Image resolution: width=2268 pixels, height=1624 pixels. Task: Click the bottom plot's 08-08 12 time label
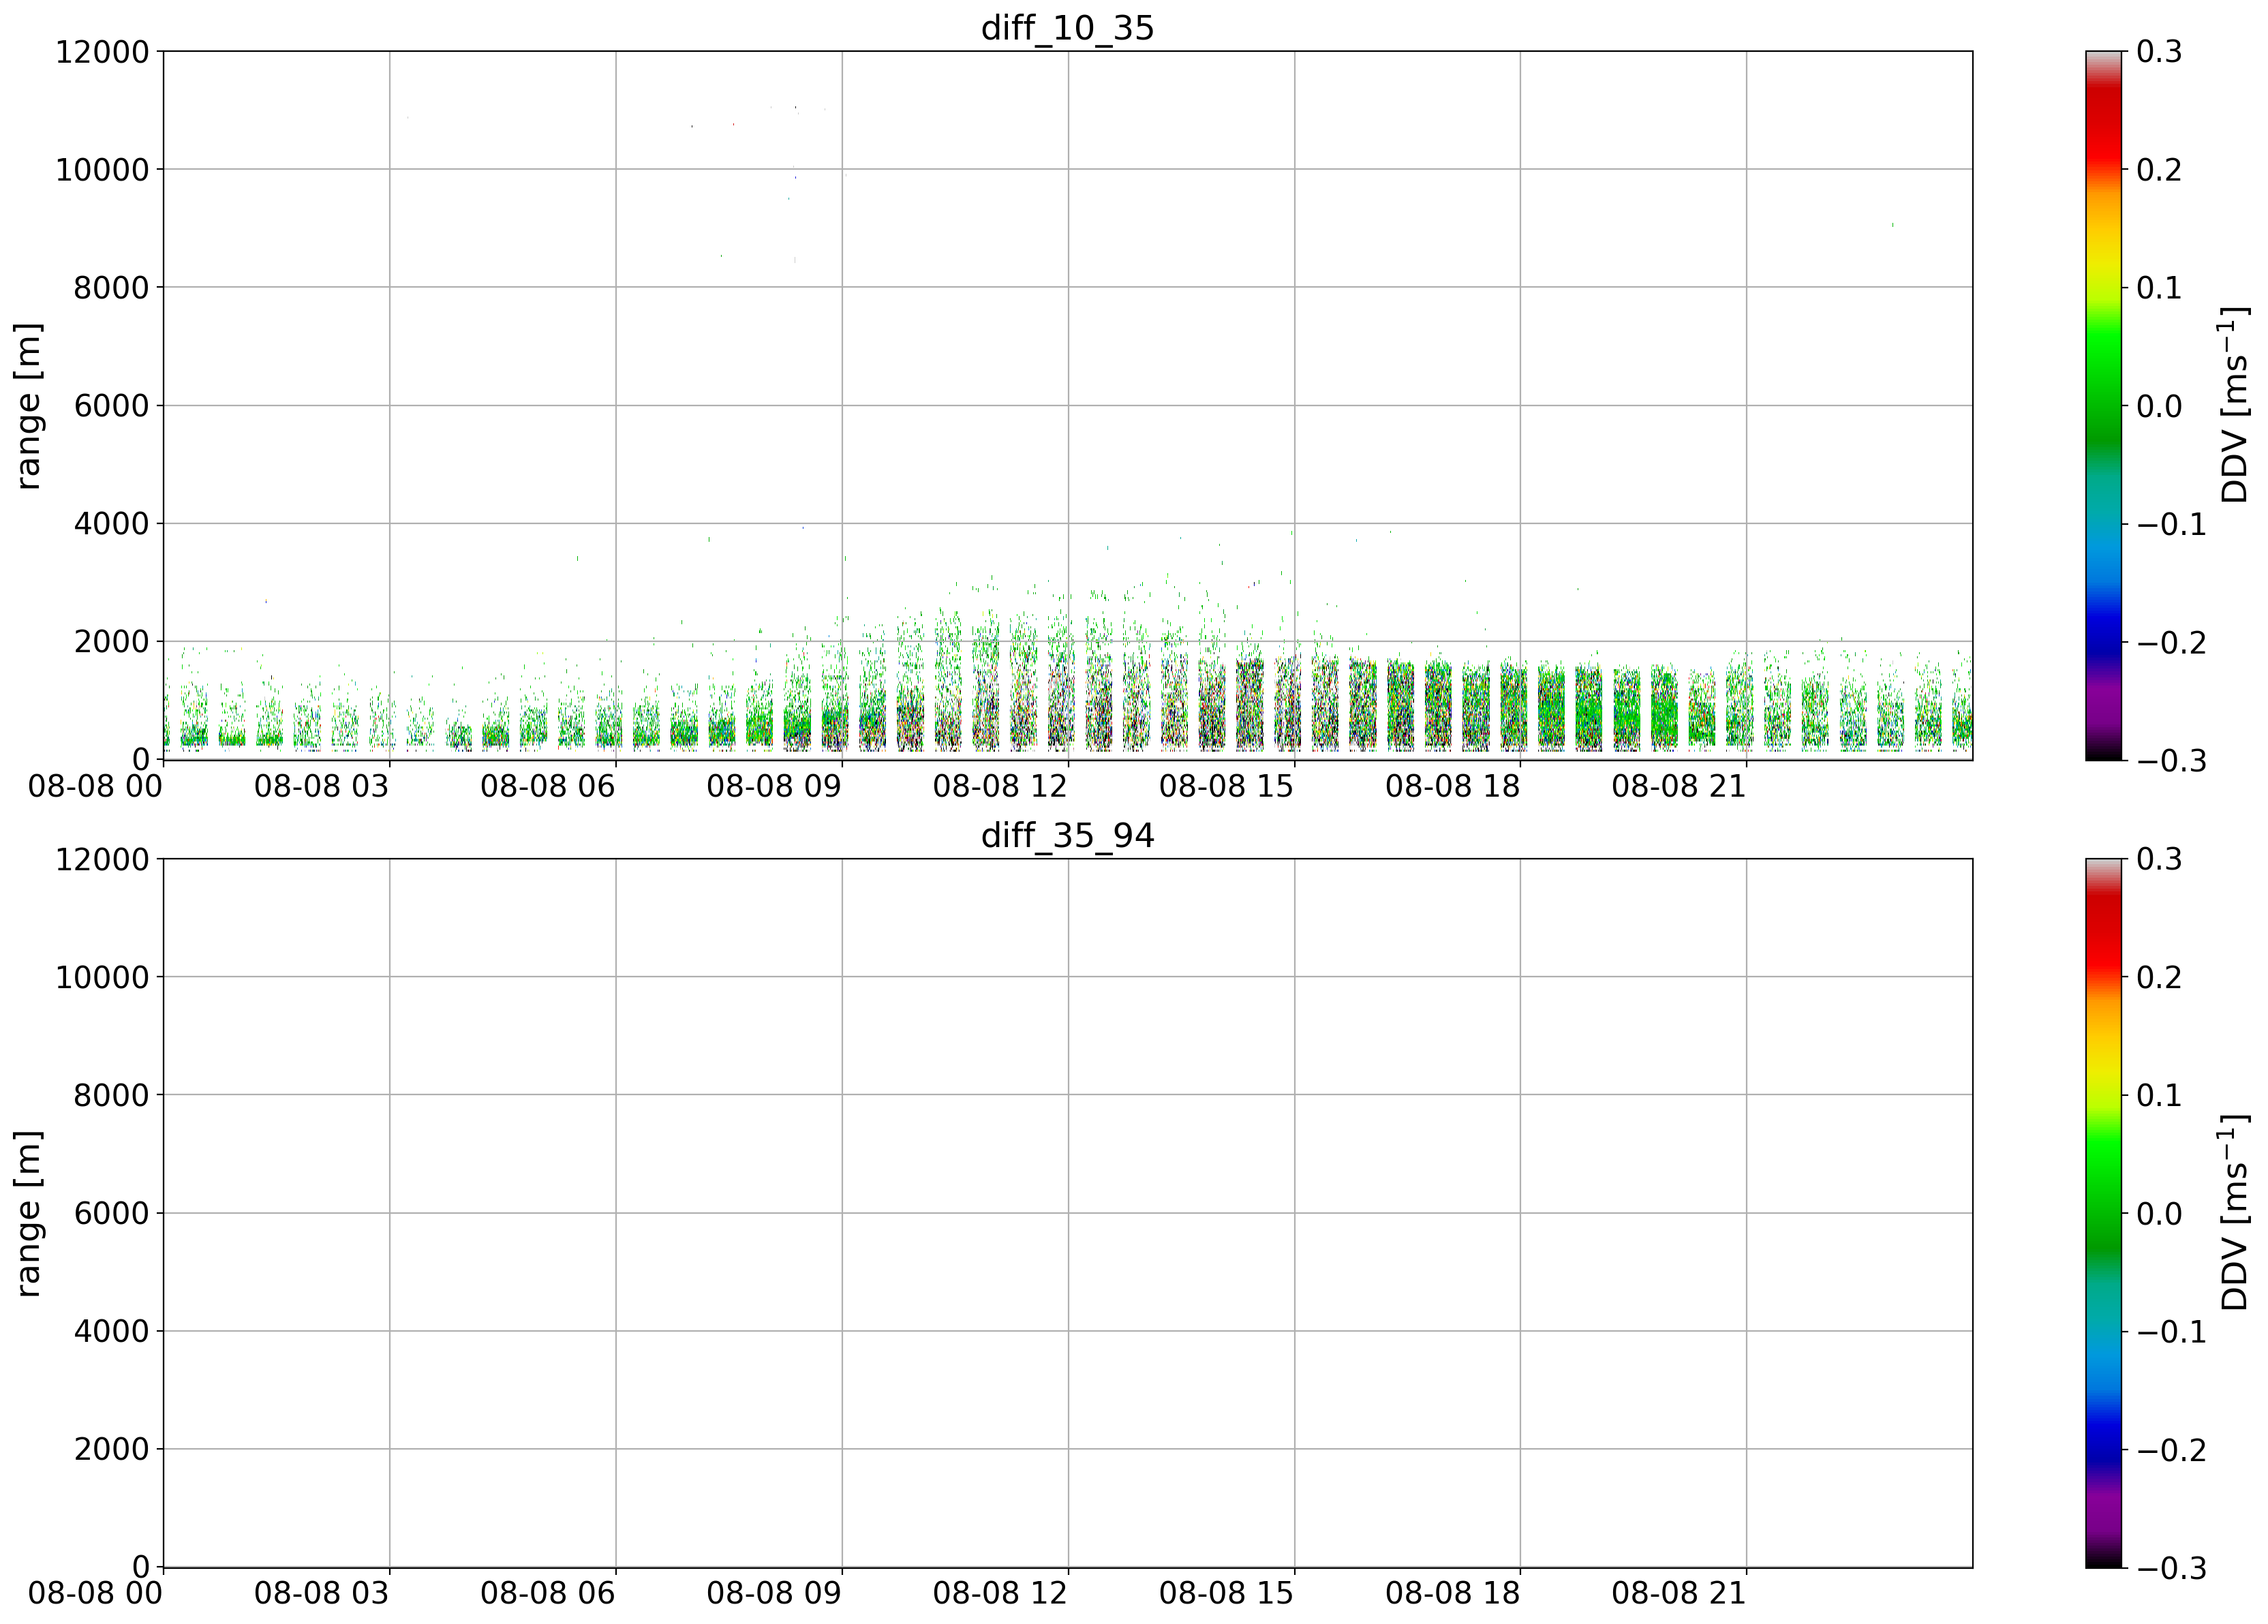(x=1000, y=1594)
